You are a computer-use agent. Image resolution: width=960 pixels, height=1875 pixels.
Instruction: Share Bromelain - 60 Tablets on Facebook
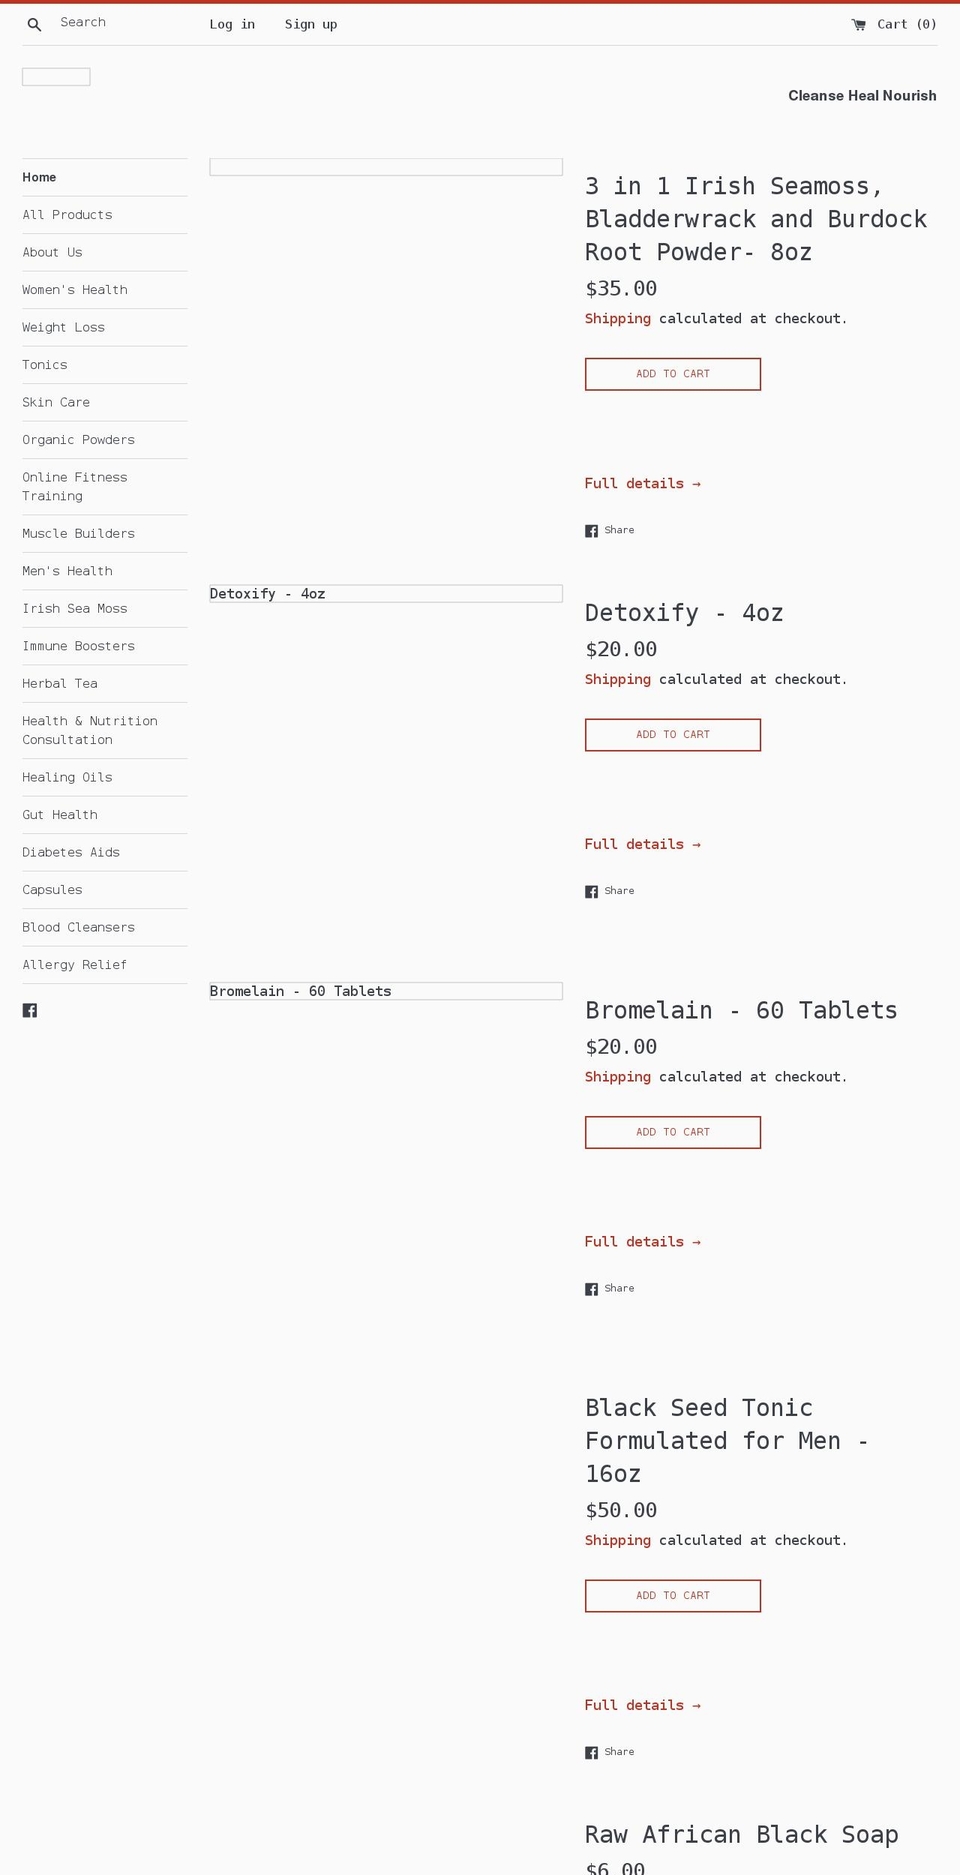point(609,1288)
